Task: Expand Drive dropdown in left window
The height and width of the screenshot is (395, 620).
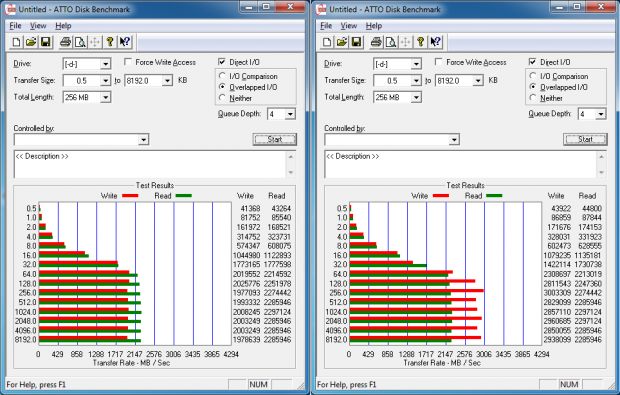Action: pos(106,64)
